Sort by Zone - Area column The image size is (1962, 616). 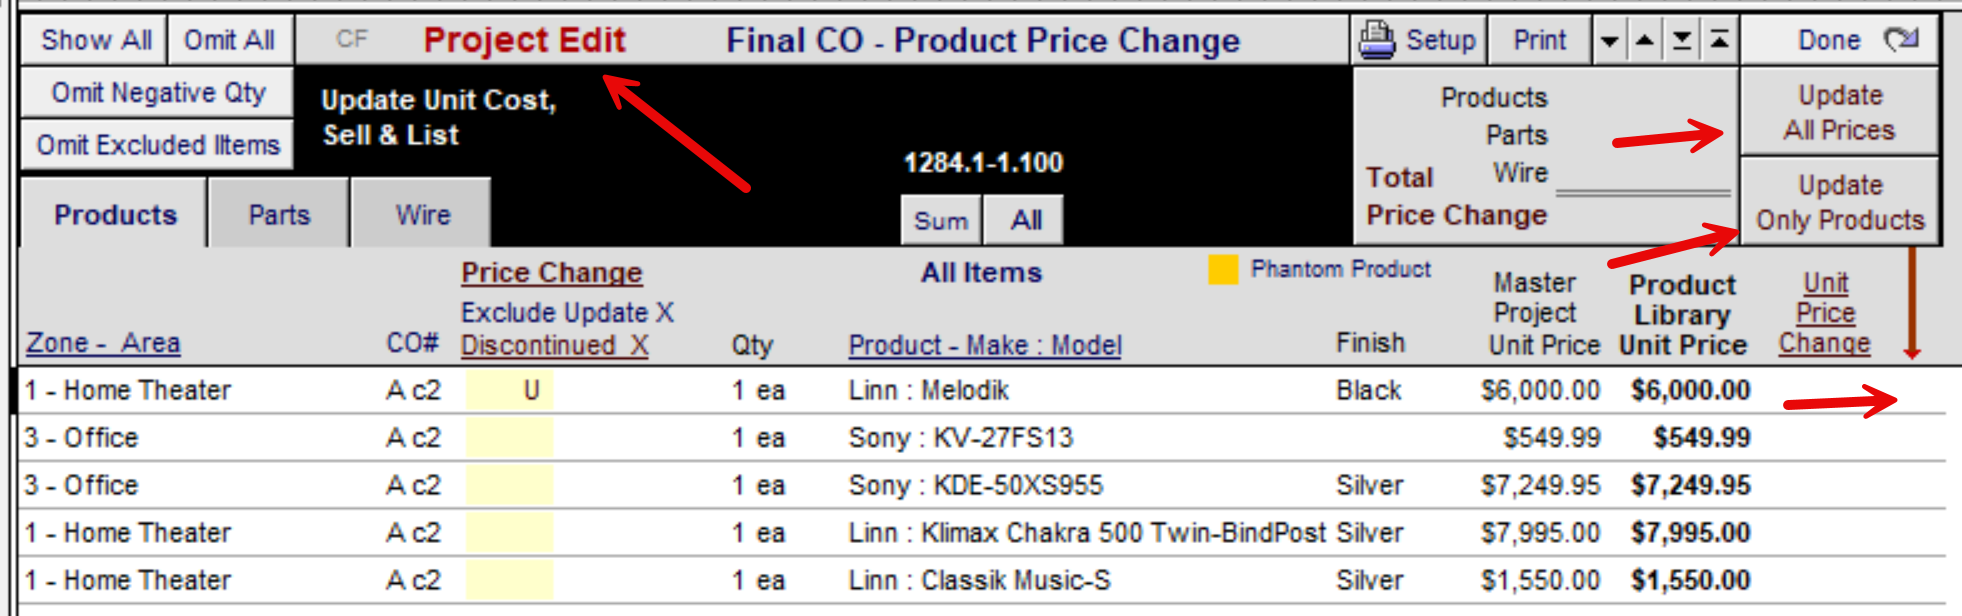coord(103,343)
